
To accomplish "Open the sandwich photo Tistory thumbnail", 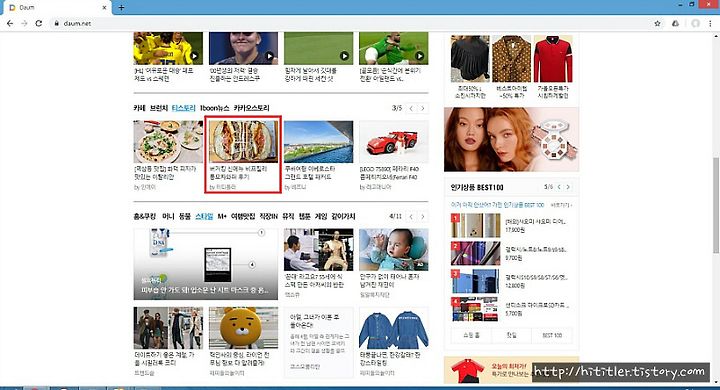I will tap(243, 141).
